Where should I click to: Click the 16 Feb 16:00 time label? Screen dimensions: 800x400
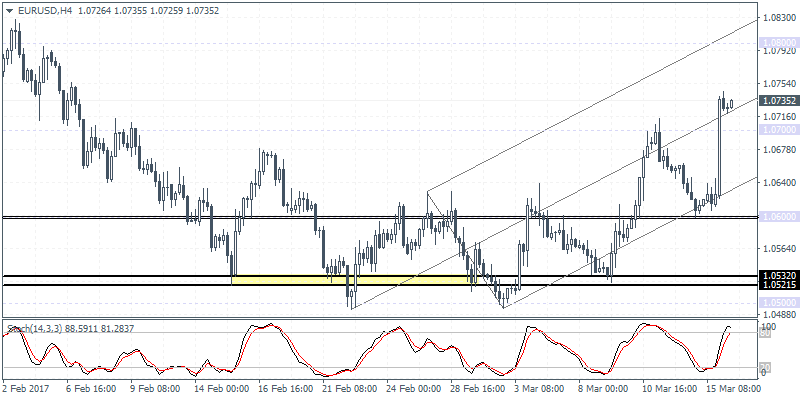(x=286, y=388)
